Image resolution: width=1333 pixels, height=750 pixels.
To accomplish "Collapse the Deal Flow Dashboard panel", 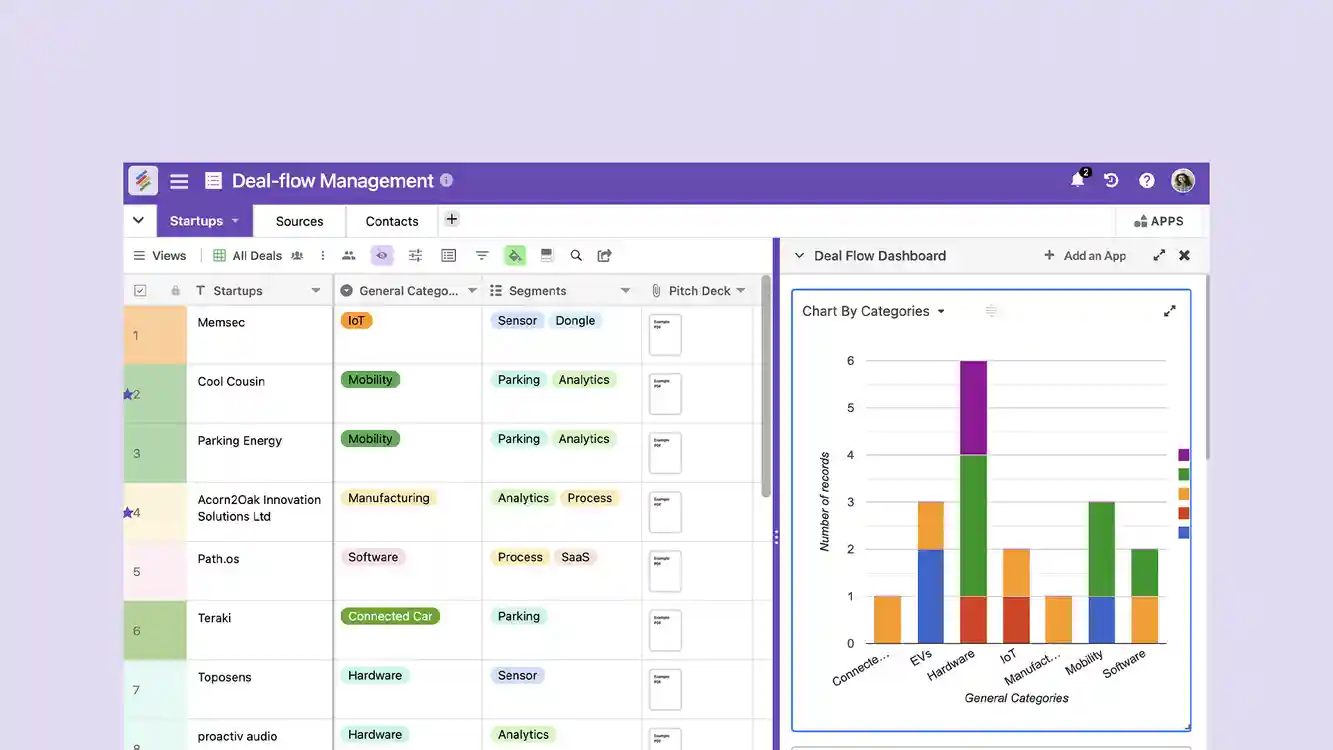I will point(799,255).
